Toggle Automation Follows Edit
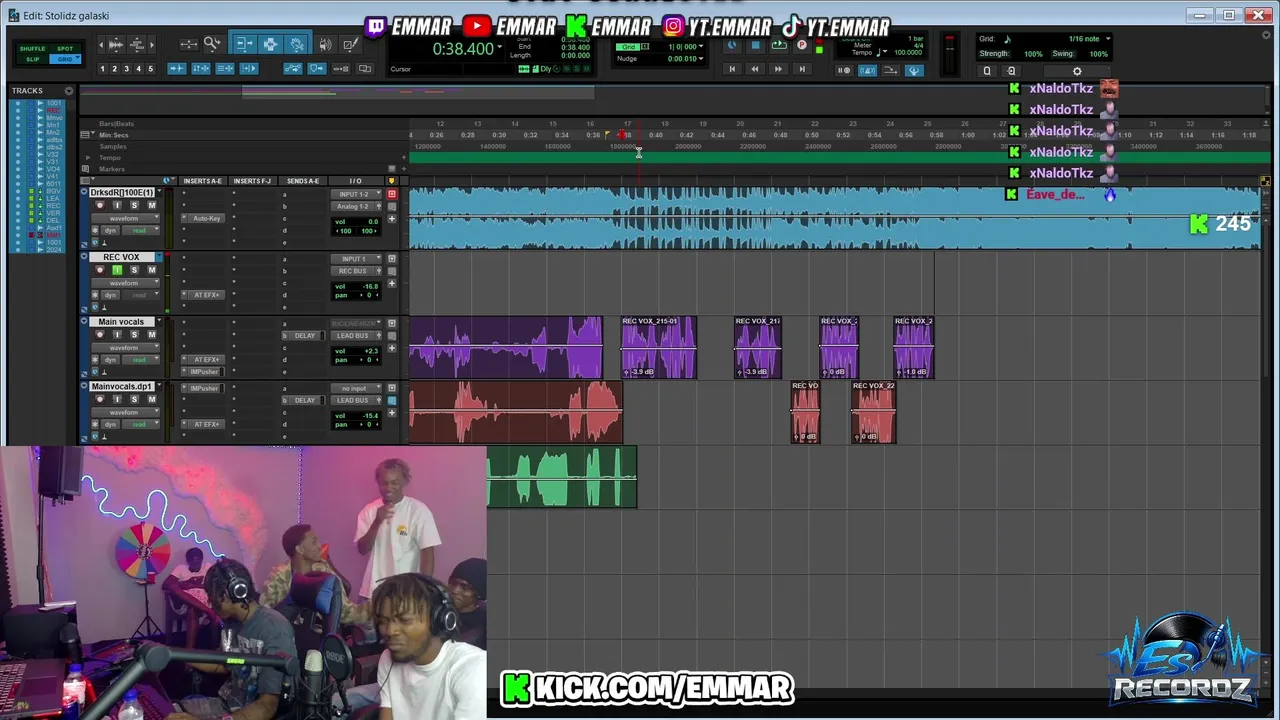The image size is (1280, 720). coord(293,69)
